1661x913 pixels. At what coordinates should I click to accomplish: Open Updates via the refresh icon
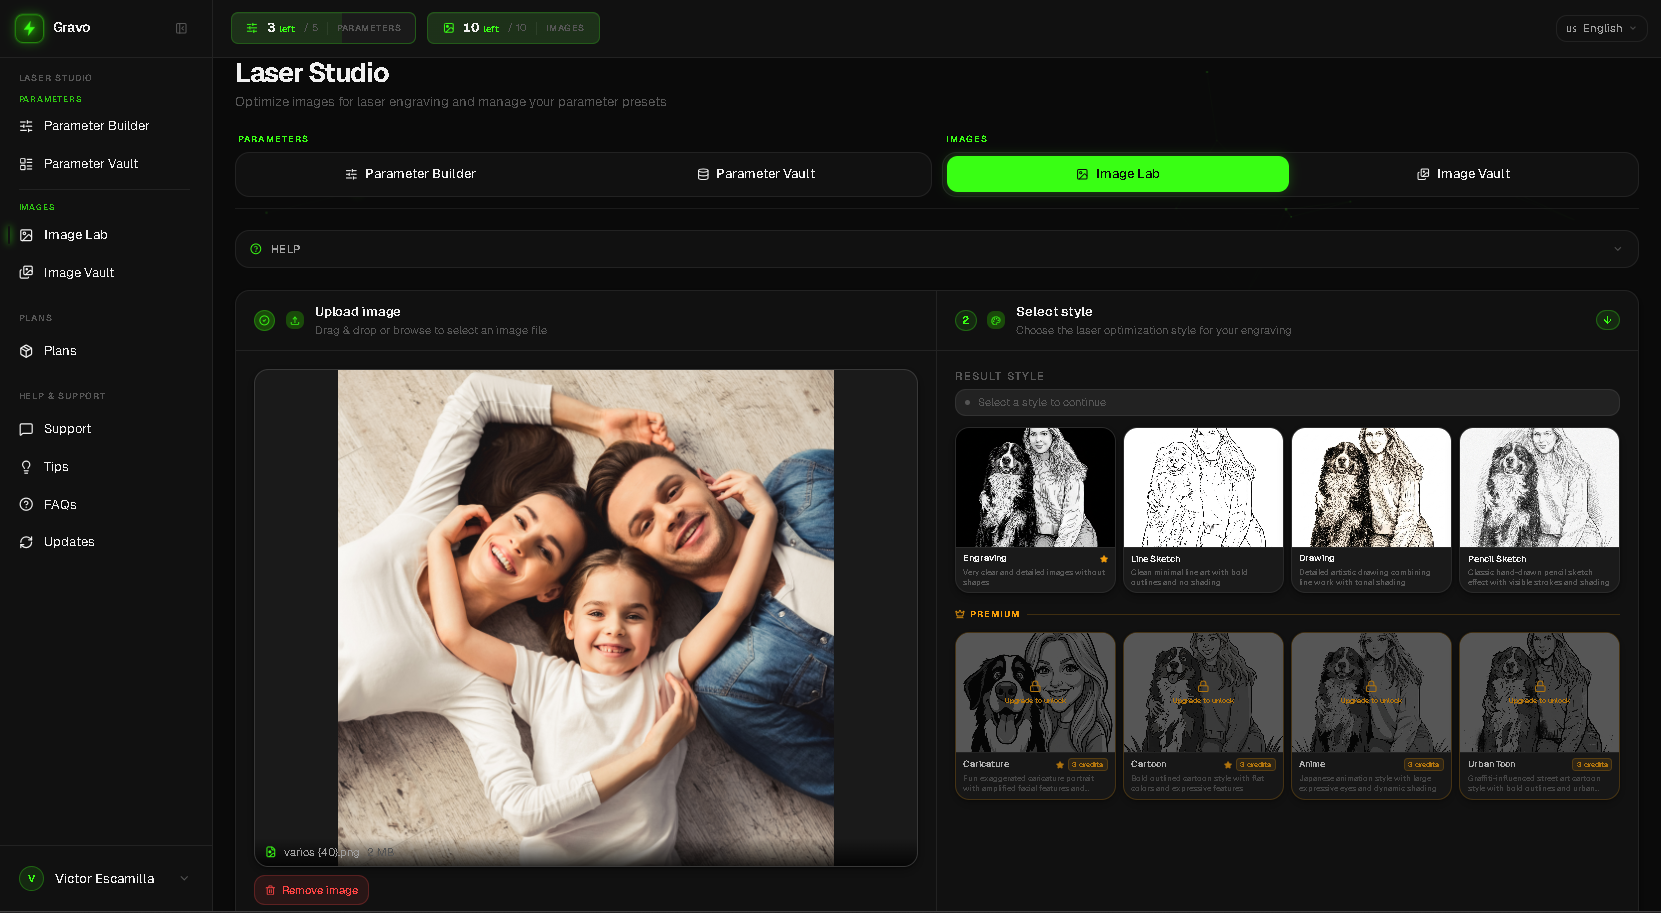[x=27, y=541]
